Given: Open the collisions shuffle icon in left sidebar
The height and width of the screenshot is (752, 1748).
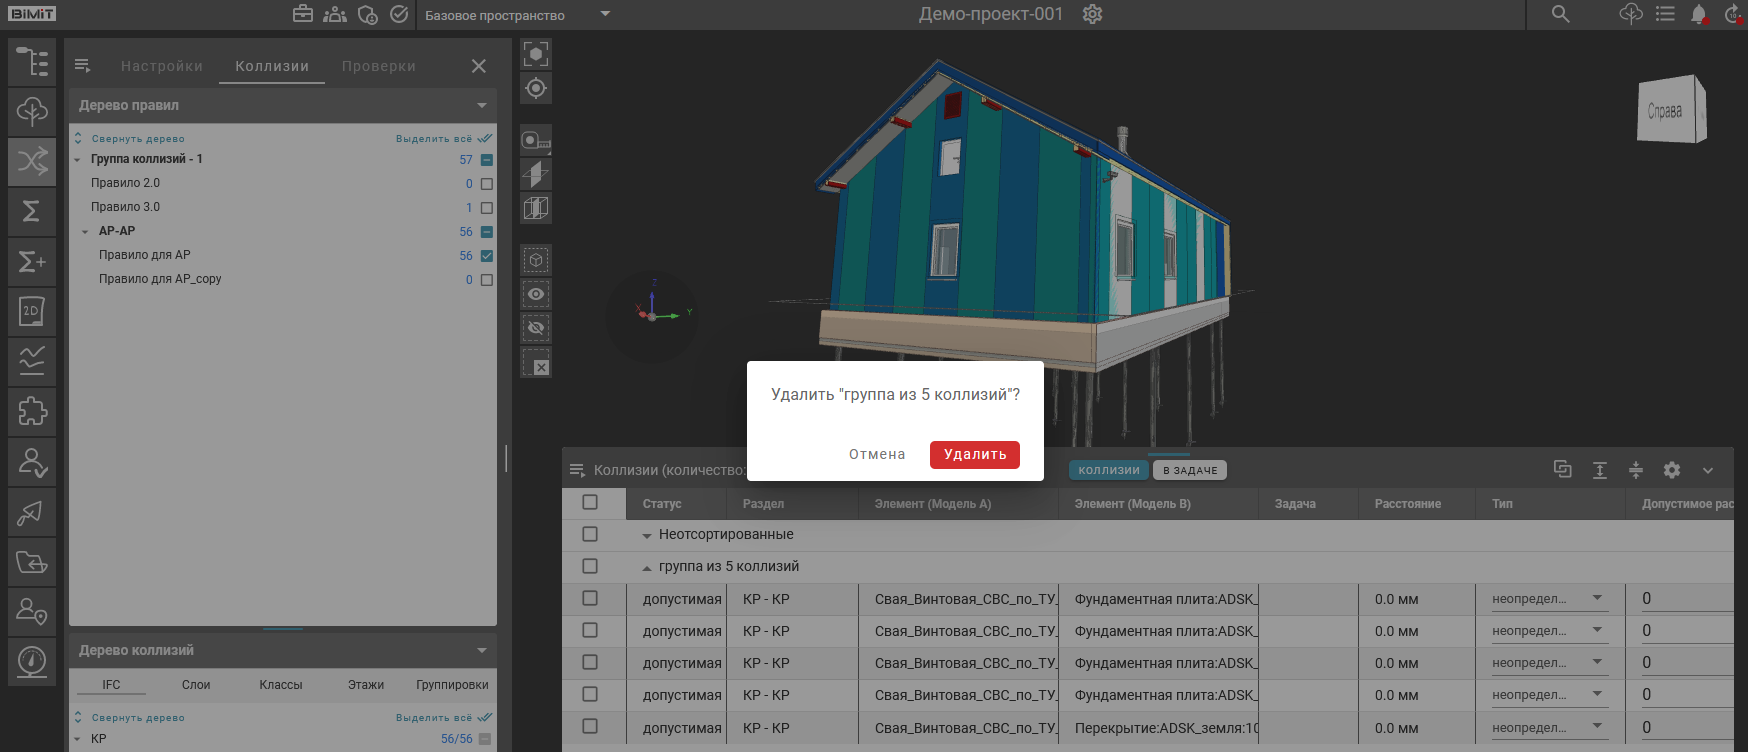Looking at the screenshot, I should point(32,161).
